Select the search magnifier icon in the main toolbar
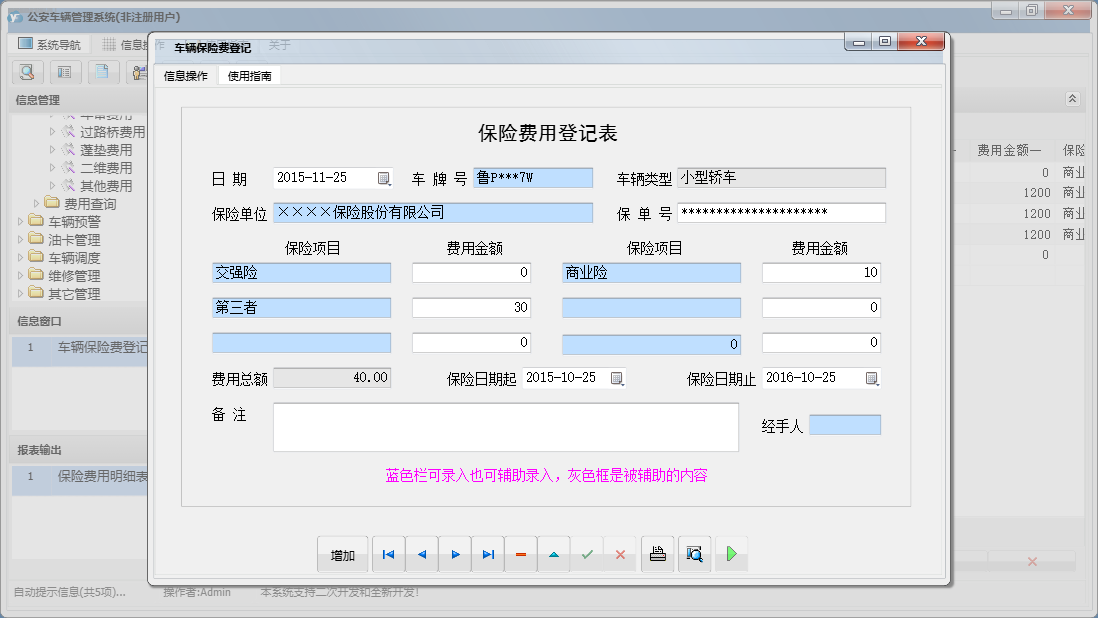The image size is (1098, 618). coord(26,71)
